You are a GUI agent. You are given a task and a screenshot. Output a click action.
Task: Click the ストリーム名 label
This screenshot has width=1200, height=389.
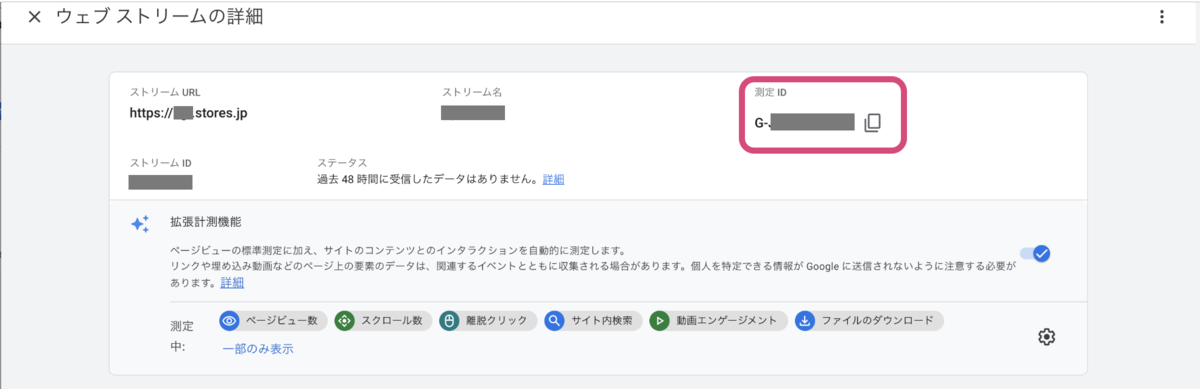point(472,92)
